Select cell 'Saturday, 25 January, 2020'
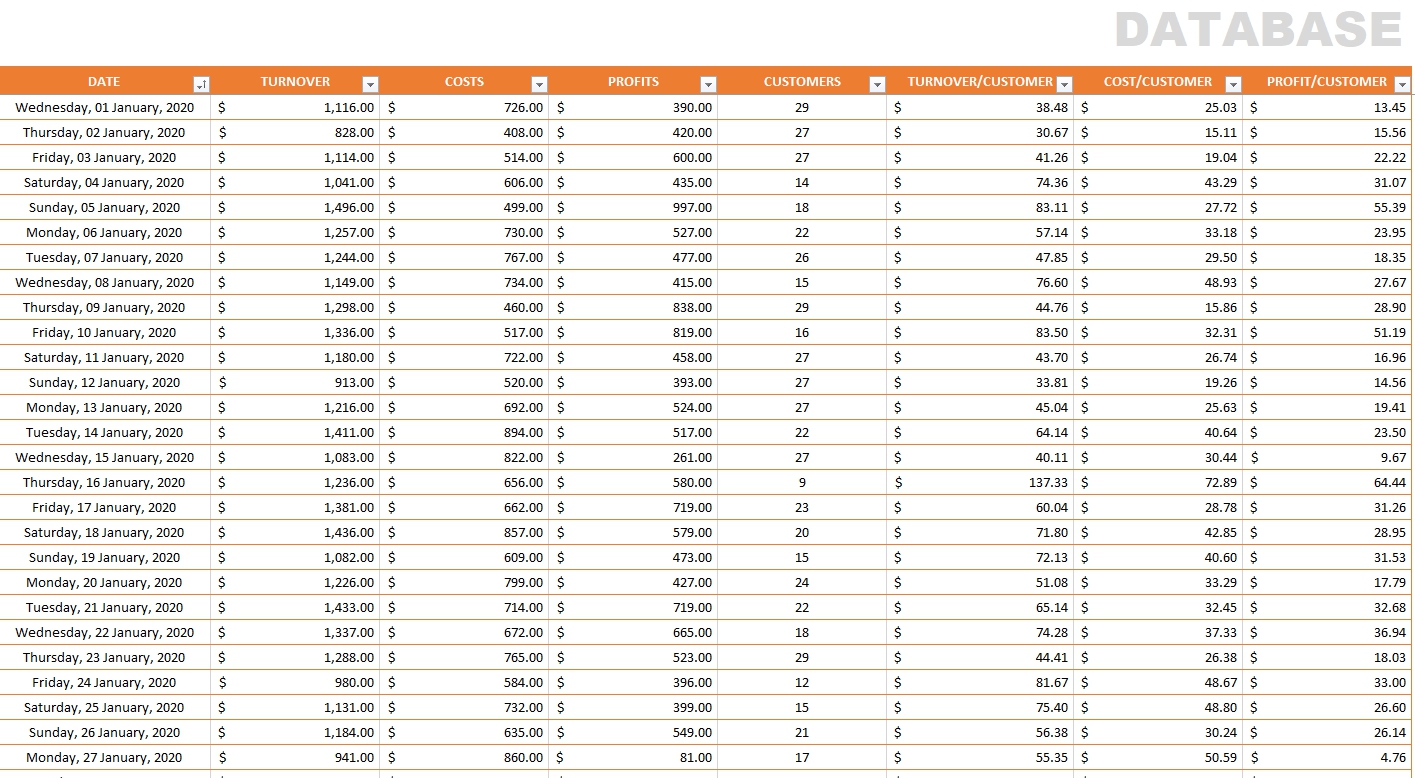The image size is (1415, 778). tap(105, 707)
